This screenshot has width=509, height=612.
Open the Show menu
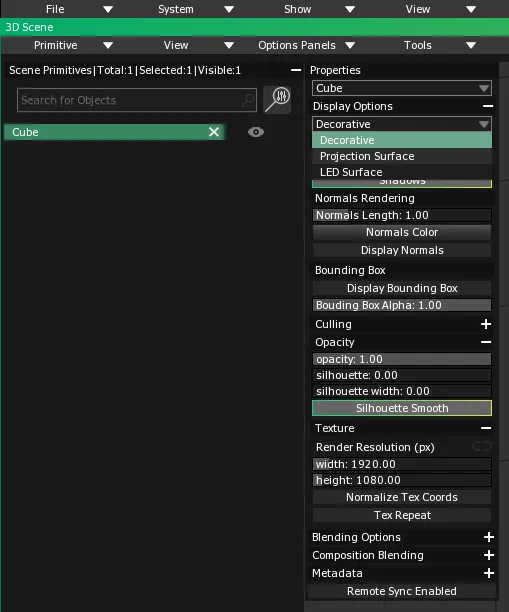[x=305, y=9]
